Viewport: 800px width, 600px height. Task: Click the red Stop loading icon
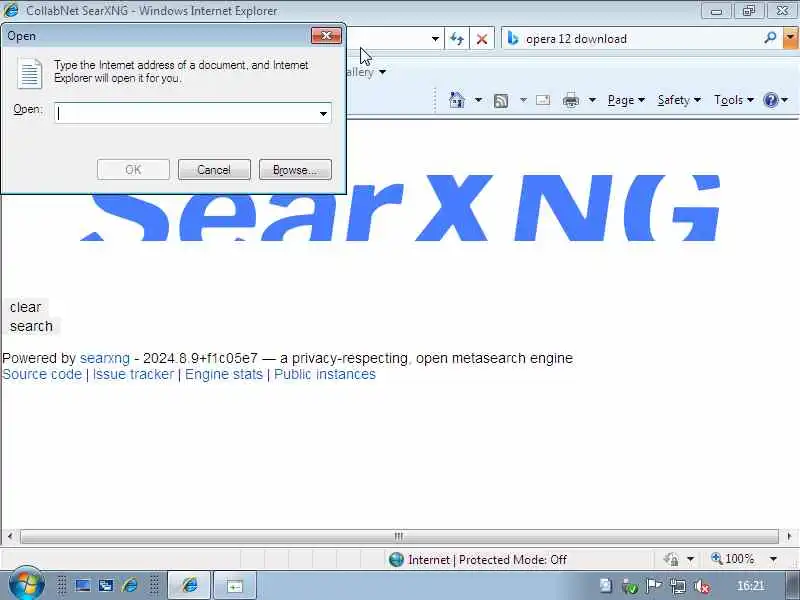pyautogui.click(x=482, y=39)
